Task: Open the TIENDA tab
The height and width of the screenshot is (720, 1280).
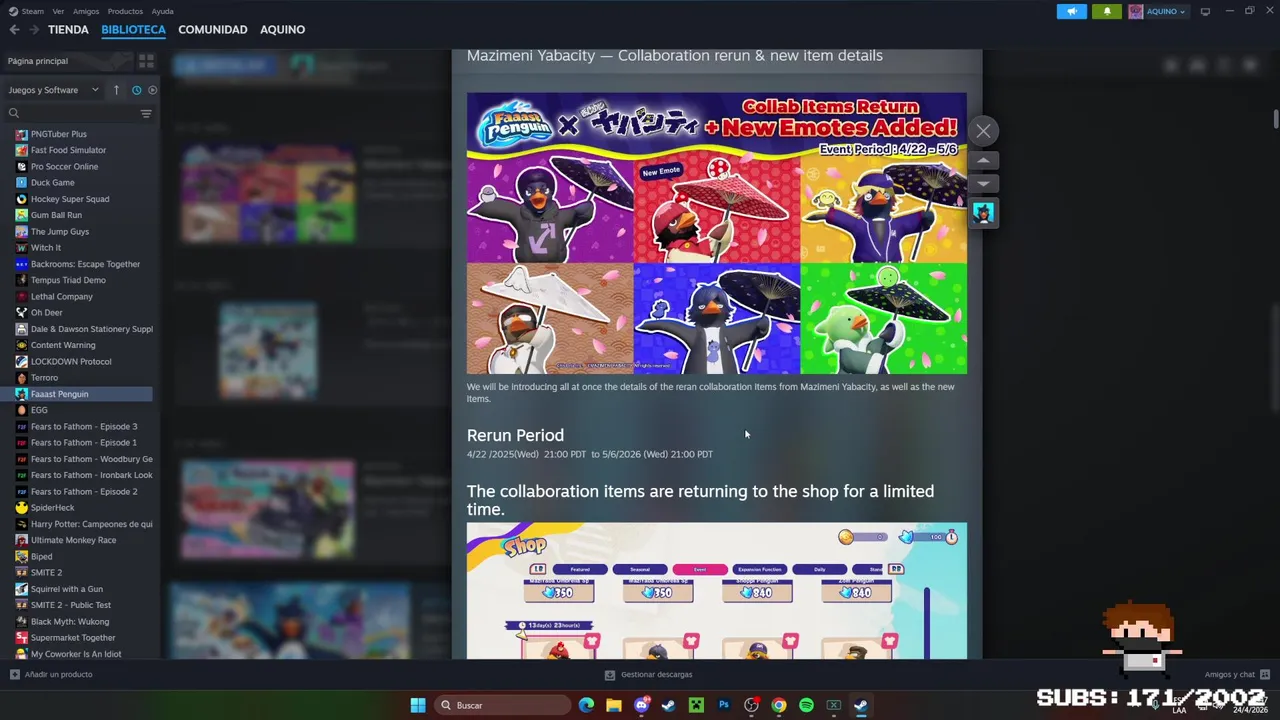Action: (x=68, y=30)
